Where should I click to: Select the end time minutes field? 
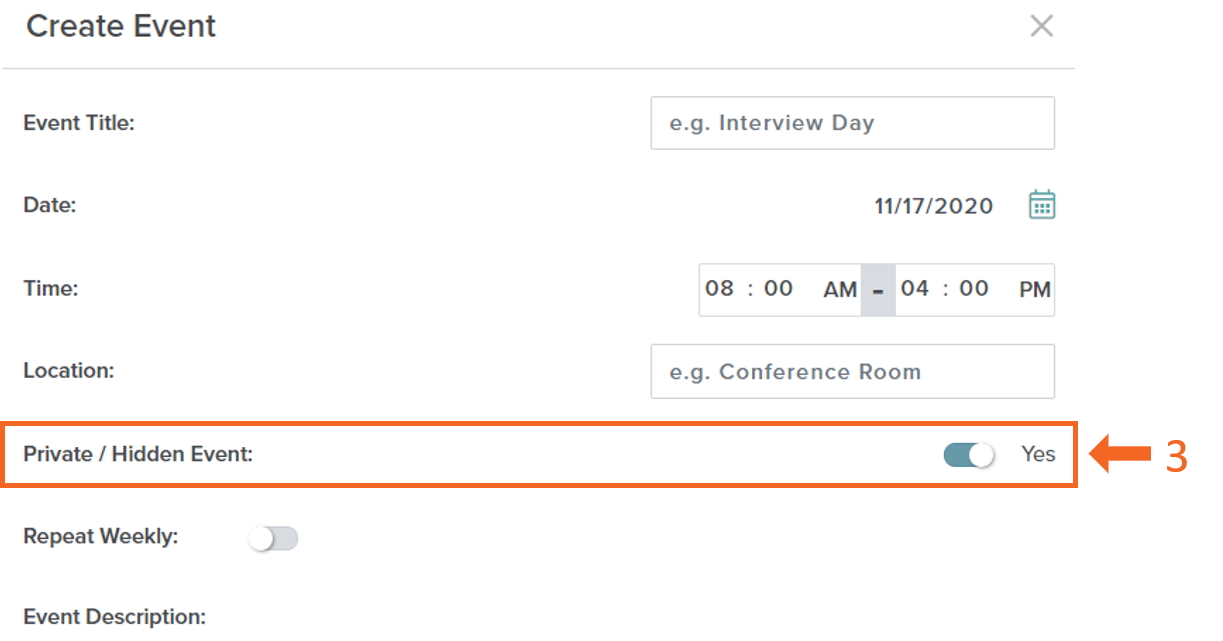coord(974,289)
